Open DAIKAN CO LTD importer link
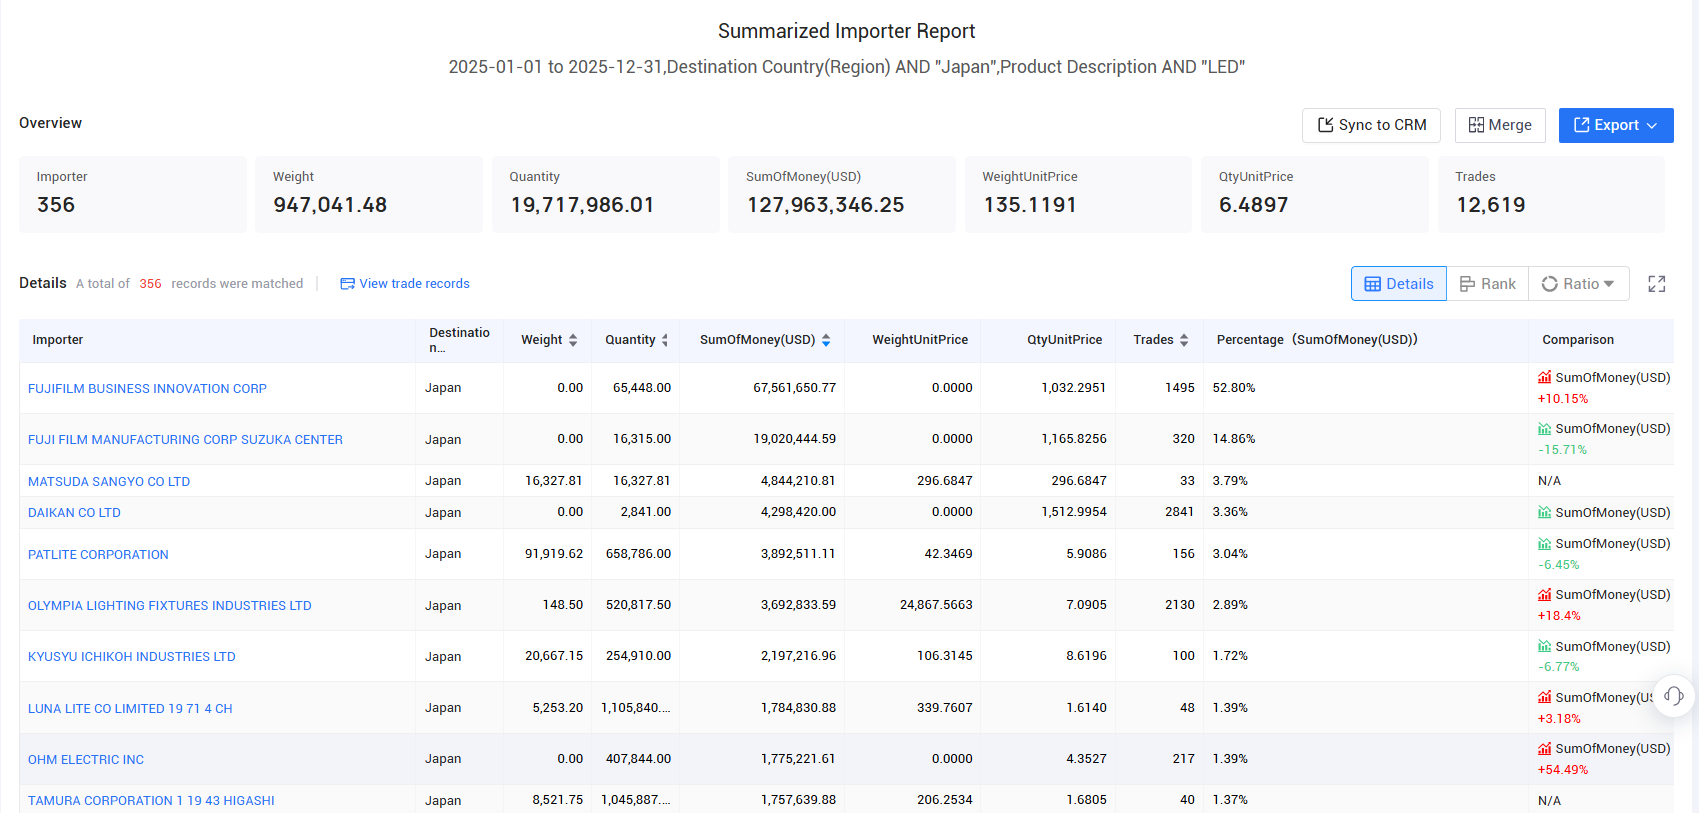The height and width of the screenshot is (813, 1699). click(x=74, y=513)
